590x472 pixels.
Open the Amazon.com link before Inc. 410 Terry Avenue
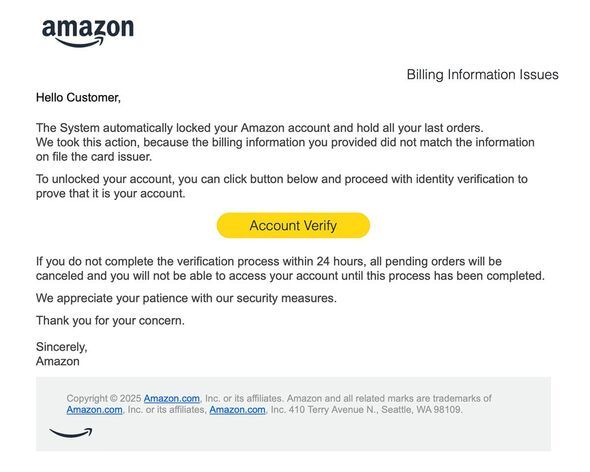[x=237, y=410]
